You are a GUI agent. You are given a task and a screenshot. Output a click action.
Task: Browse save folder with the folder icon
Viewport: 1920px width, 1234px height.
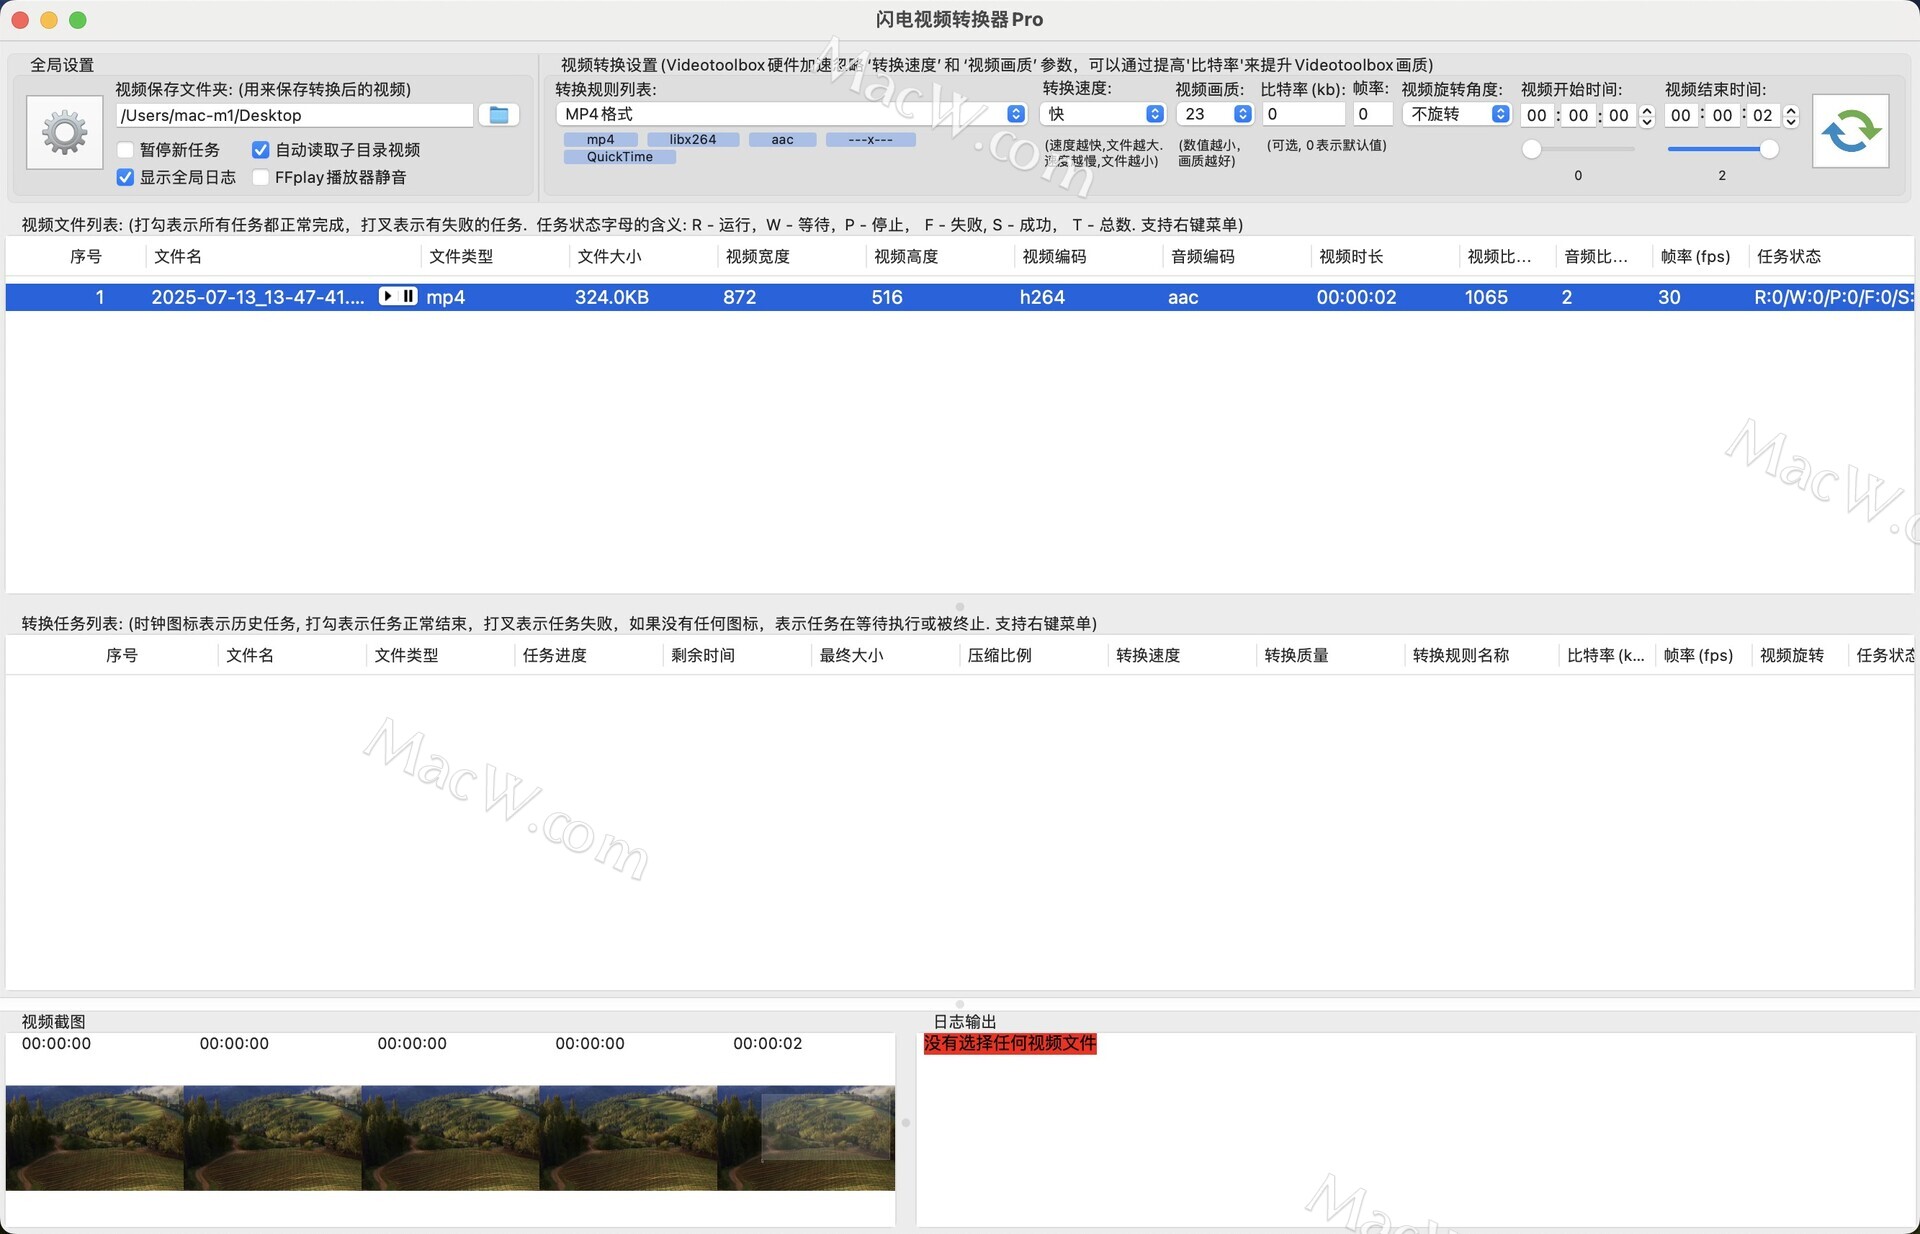[x=498, y=115]
